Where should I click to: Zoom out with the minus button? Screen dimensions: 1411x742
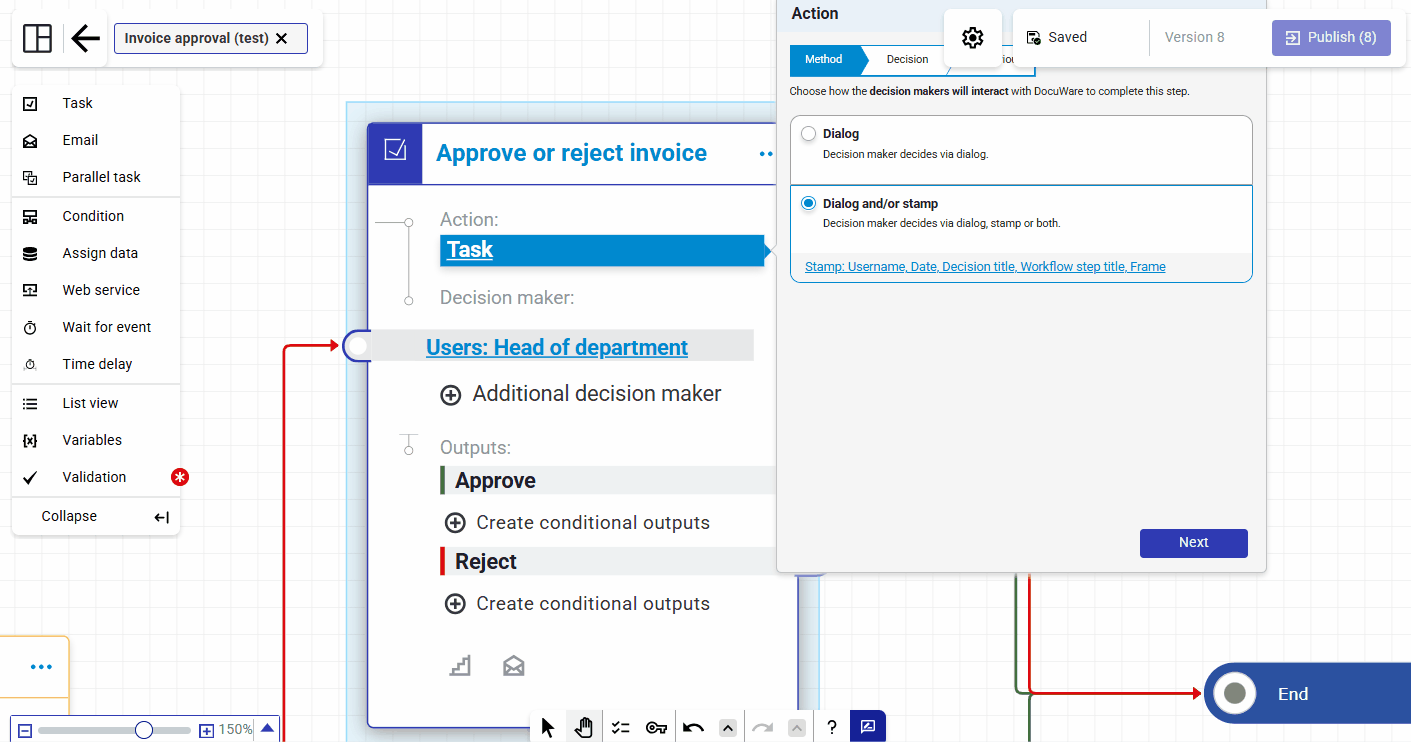25,730
